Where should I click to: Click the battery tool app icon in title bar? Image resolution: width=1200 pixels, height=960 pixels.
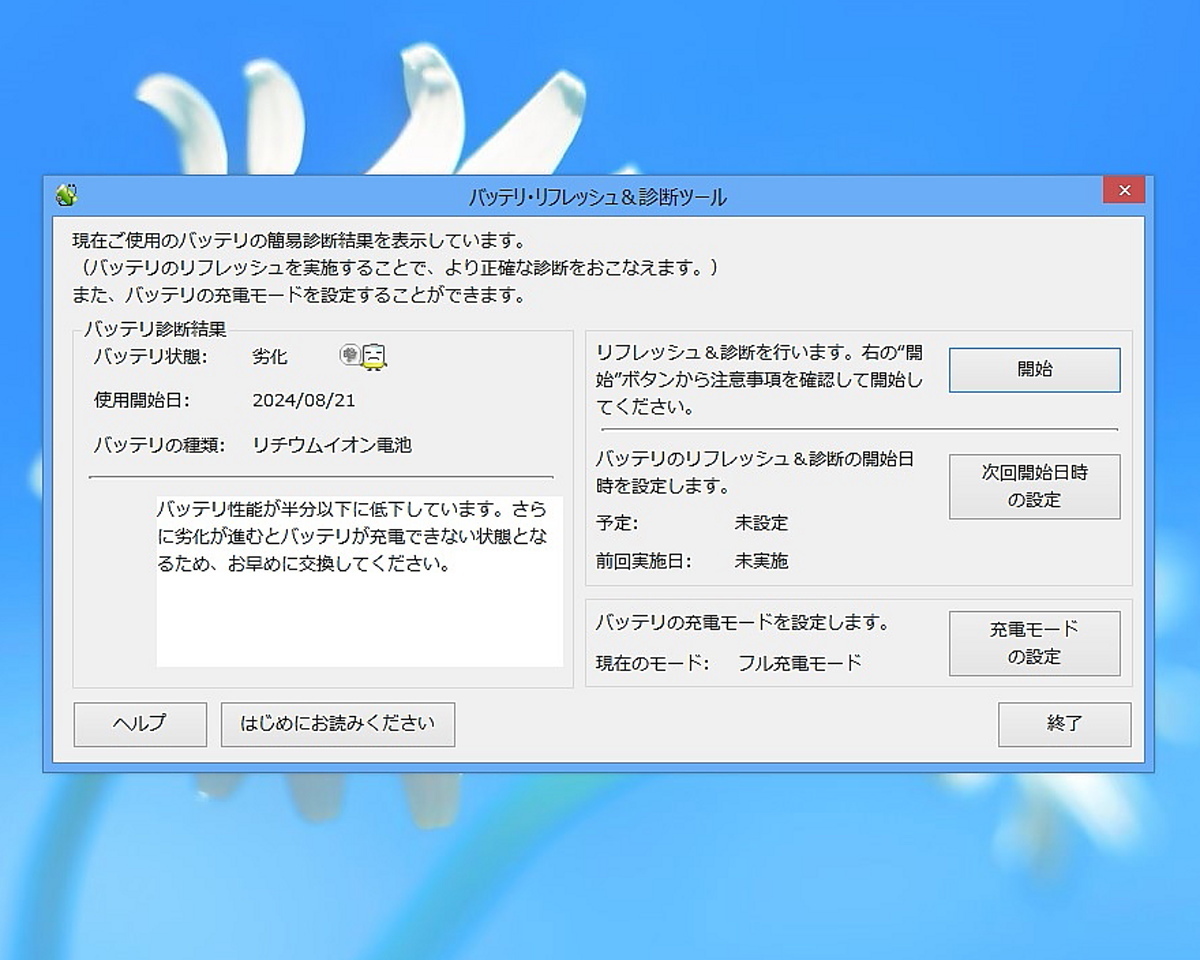click(67, 194)
